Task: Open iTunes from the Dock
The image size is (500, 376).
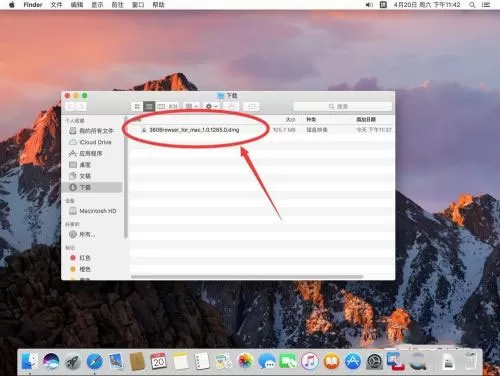Action: (310, 361)
